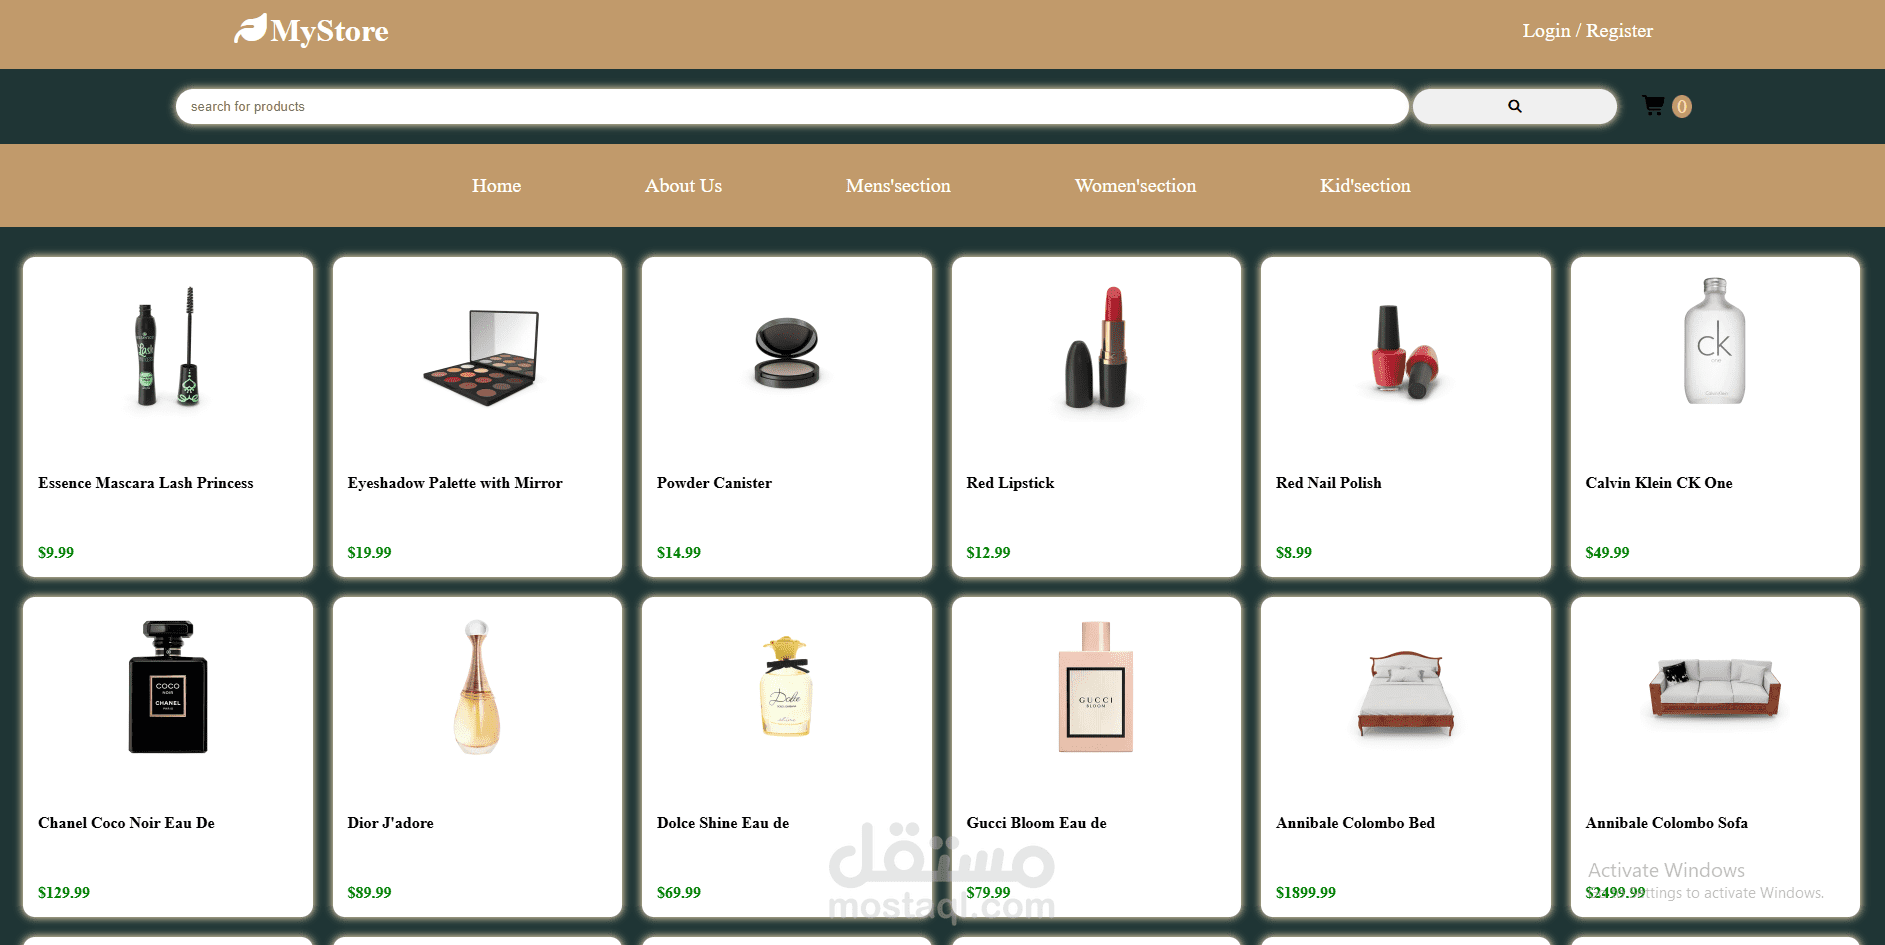Click the cart item count badge
1885x945 pixels.
point(1682,106)
